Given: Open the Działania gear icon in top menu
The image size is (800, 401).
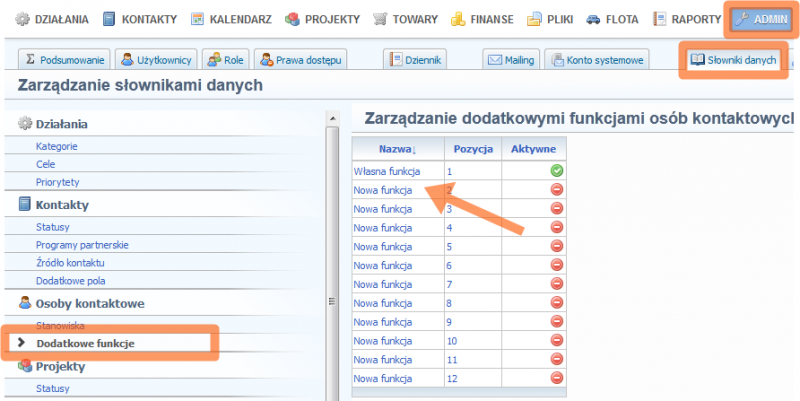Looking at the screenshot, I should [x=22, y=19].
